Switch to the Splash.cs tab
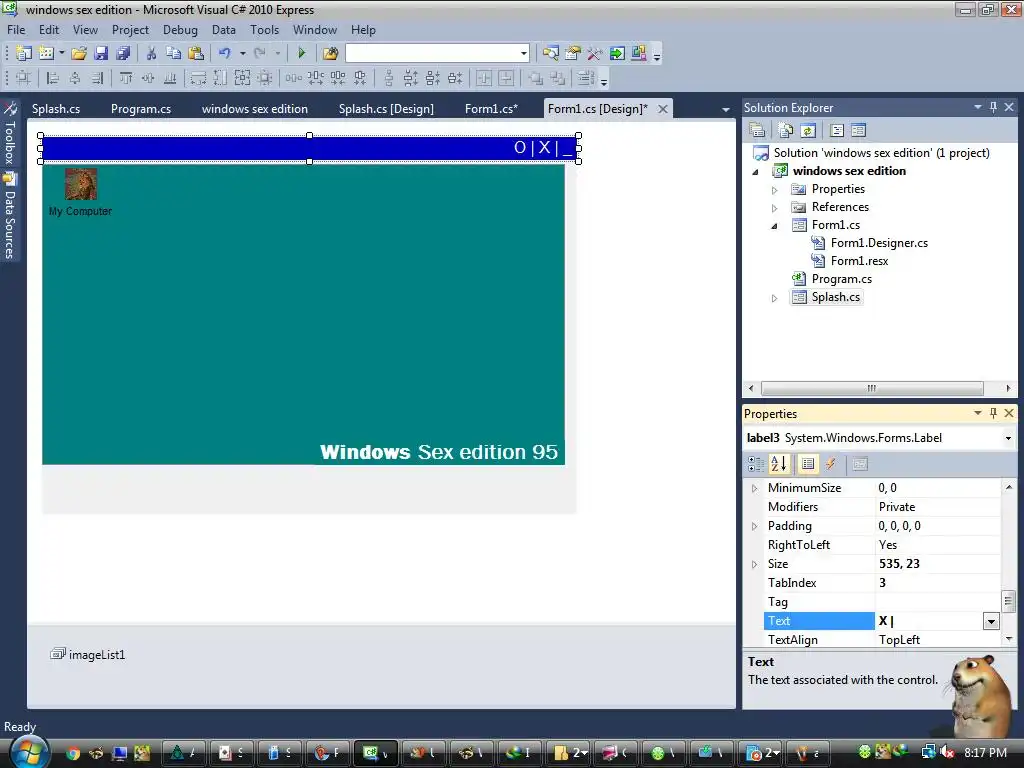Viewport: 1024px width, 768px height. [56, 109]
